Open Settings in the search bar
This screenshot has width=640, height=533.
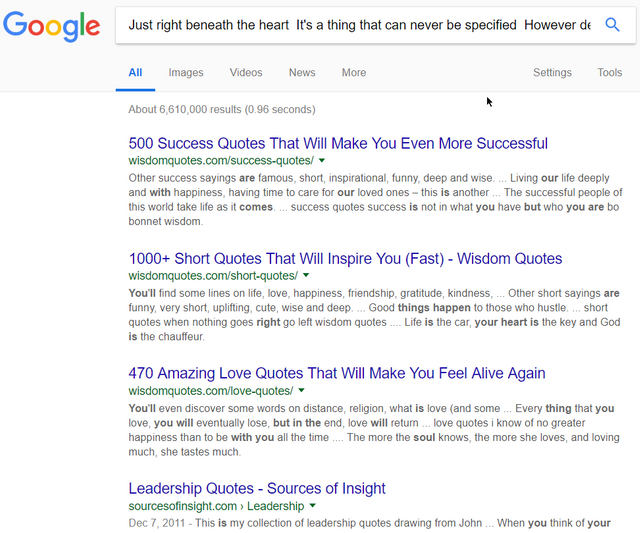pyautogui.click(x=552, y=73)
